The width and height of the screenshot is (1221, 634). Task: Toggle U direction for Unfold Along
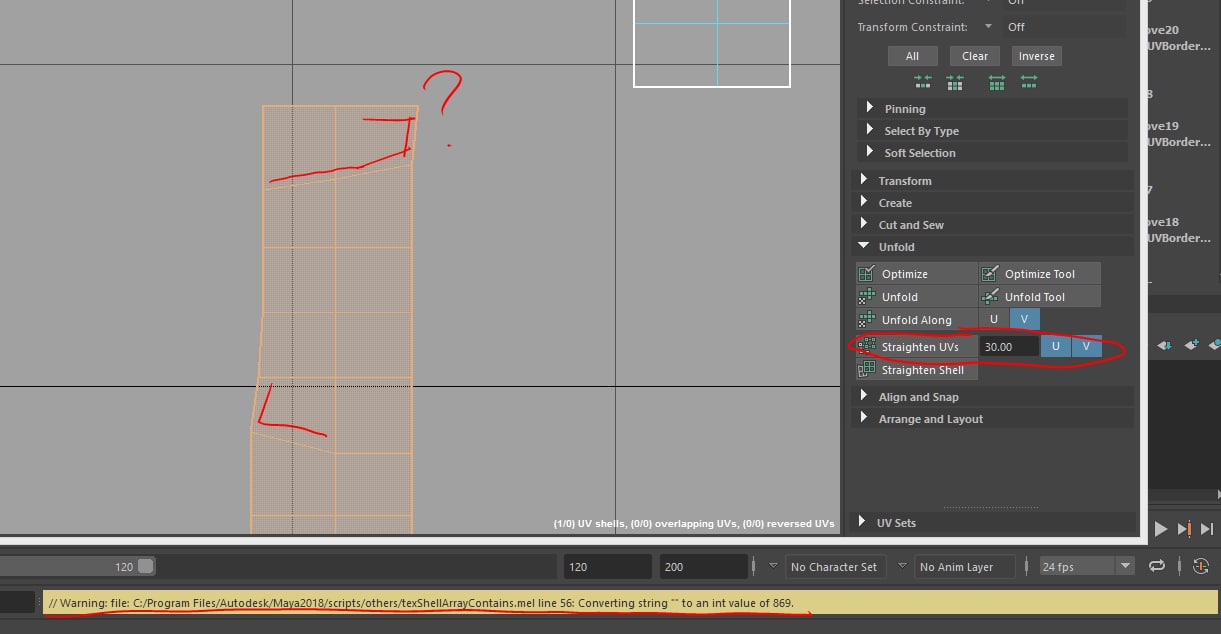point(994,319)
